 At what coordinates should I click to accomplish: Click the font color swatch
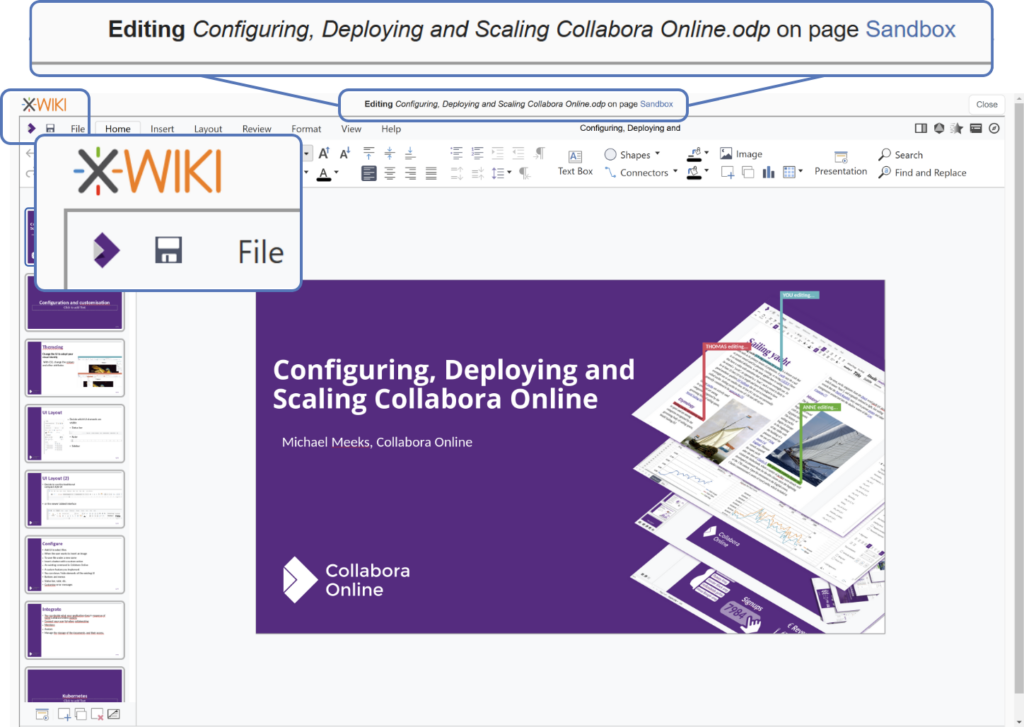323,174
